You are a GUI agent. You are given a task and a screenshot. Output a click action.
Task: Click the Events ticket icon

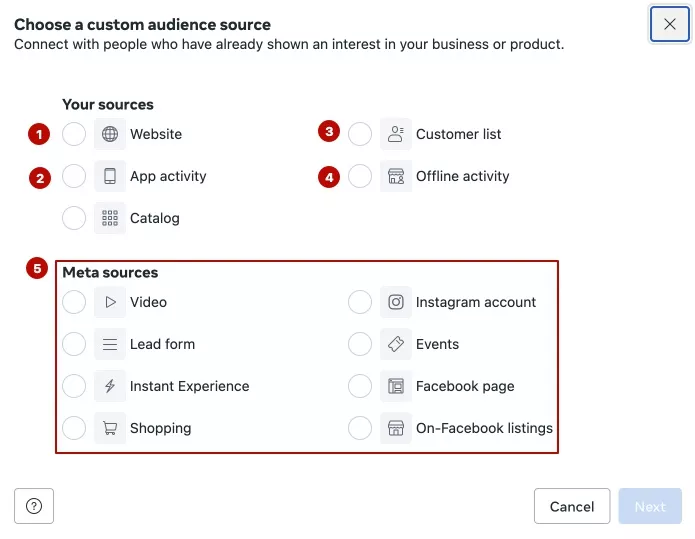point(396,344)
